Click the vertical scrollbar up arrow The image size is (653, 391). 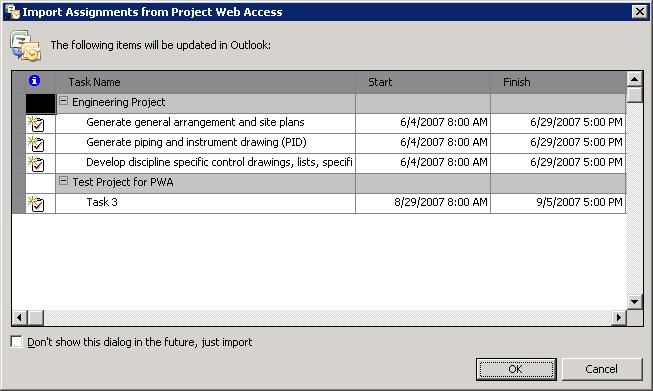(634, 79)
